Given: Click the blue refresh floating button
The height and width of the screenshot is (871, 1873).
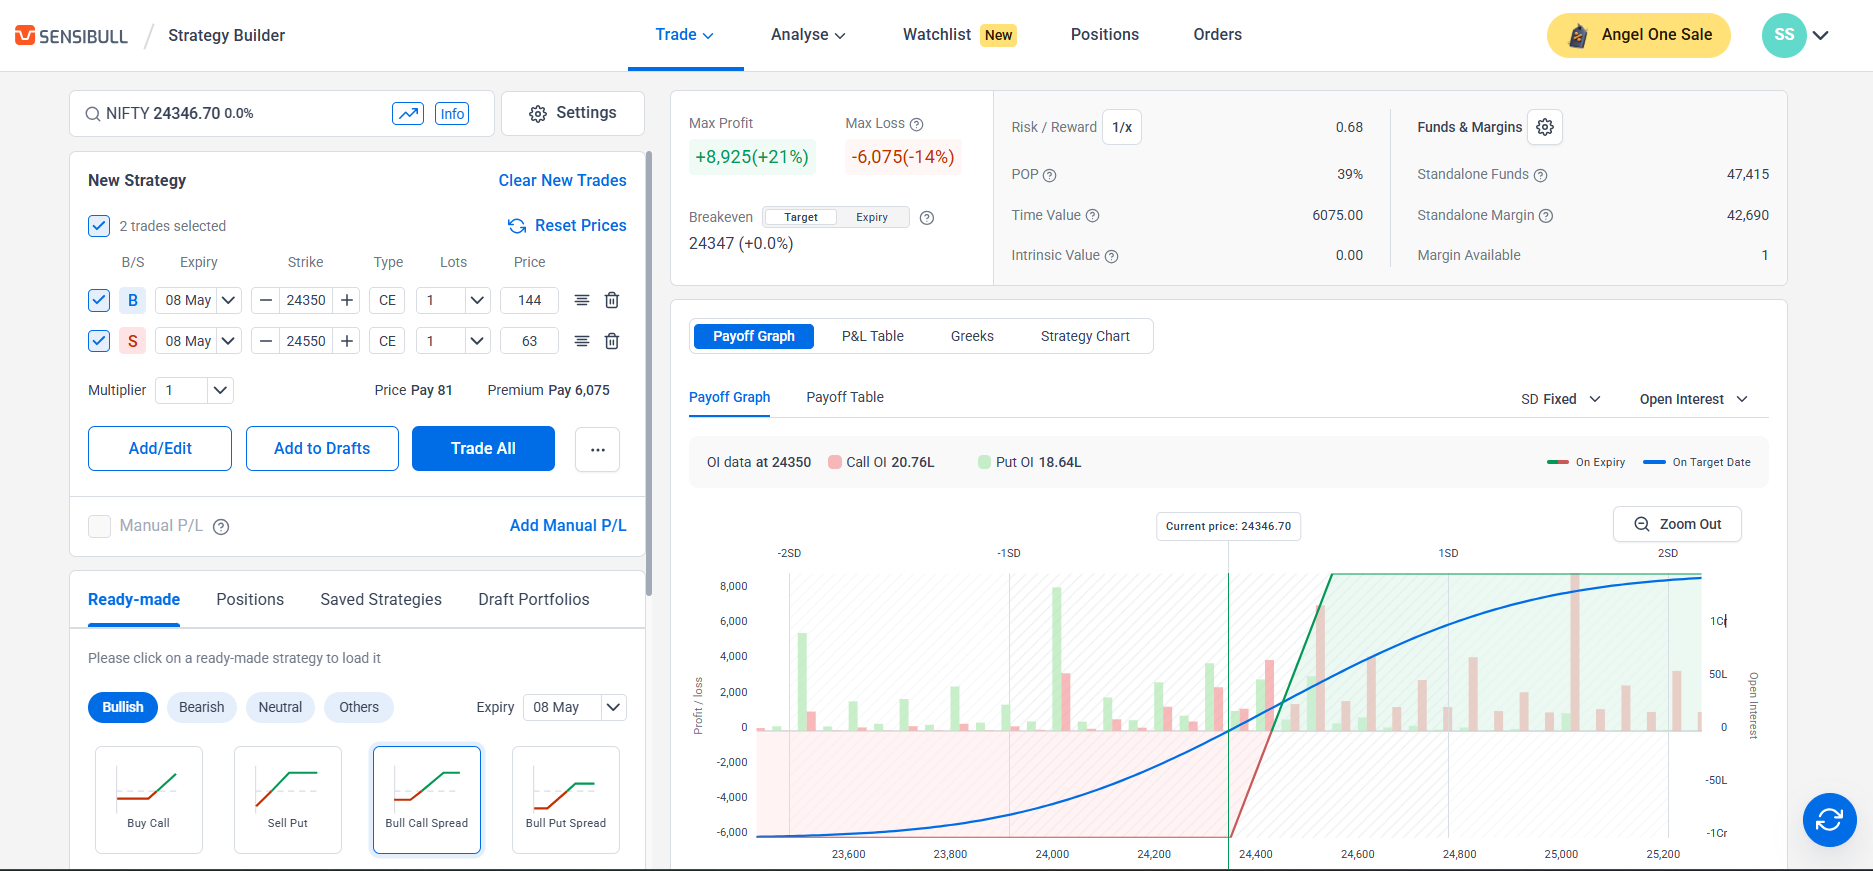Looking at the screenshot, I should pyautogui.click(x=1829, y=820).
